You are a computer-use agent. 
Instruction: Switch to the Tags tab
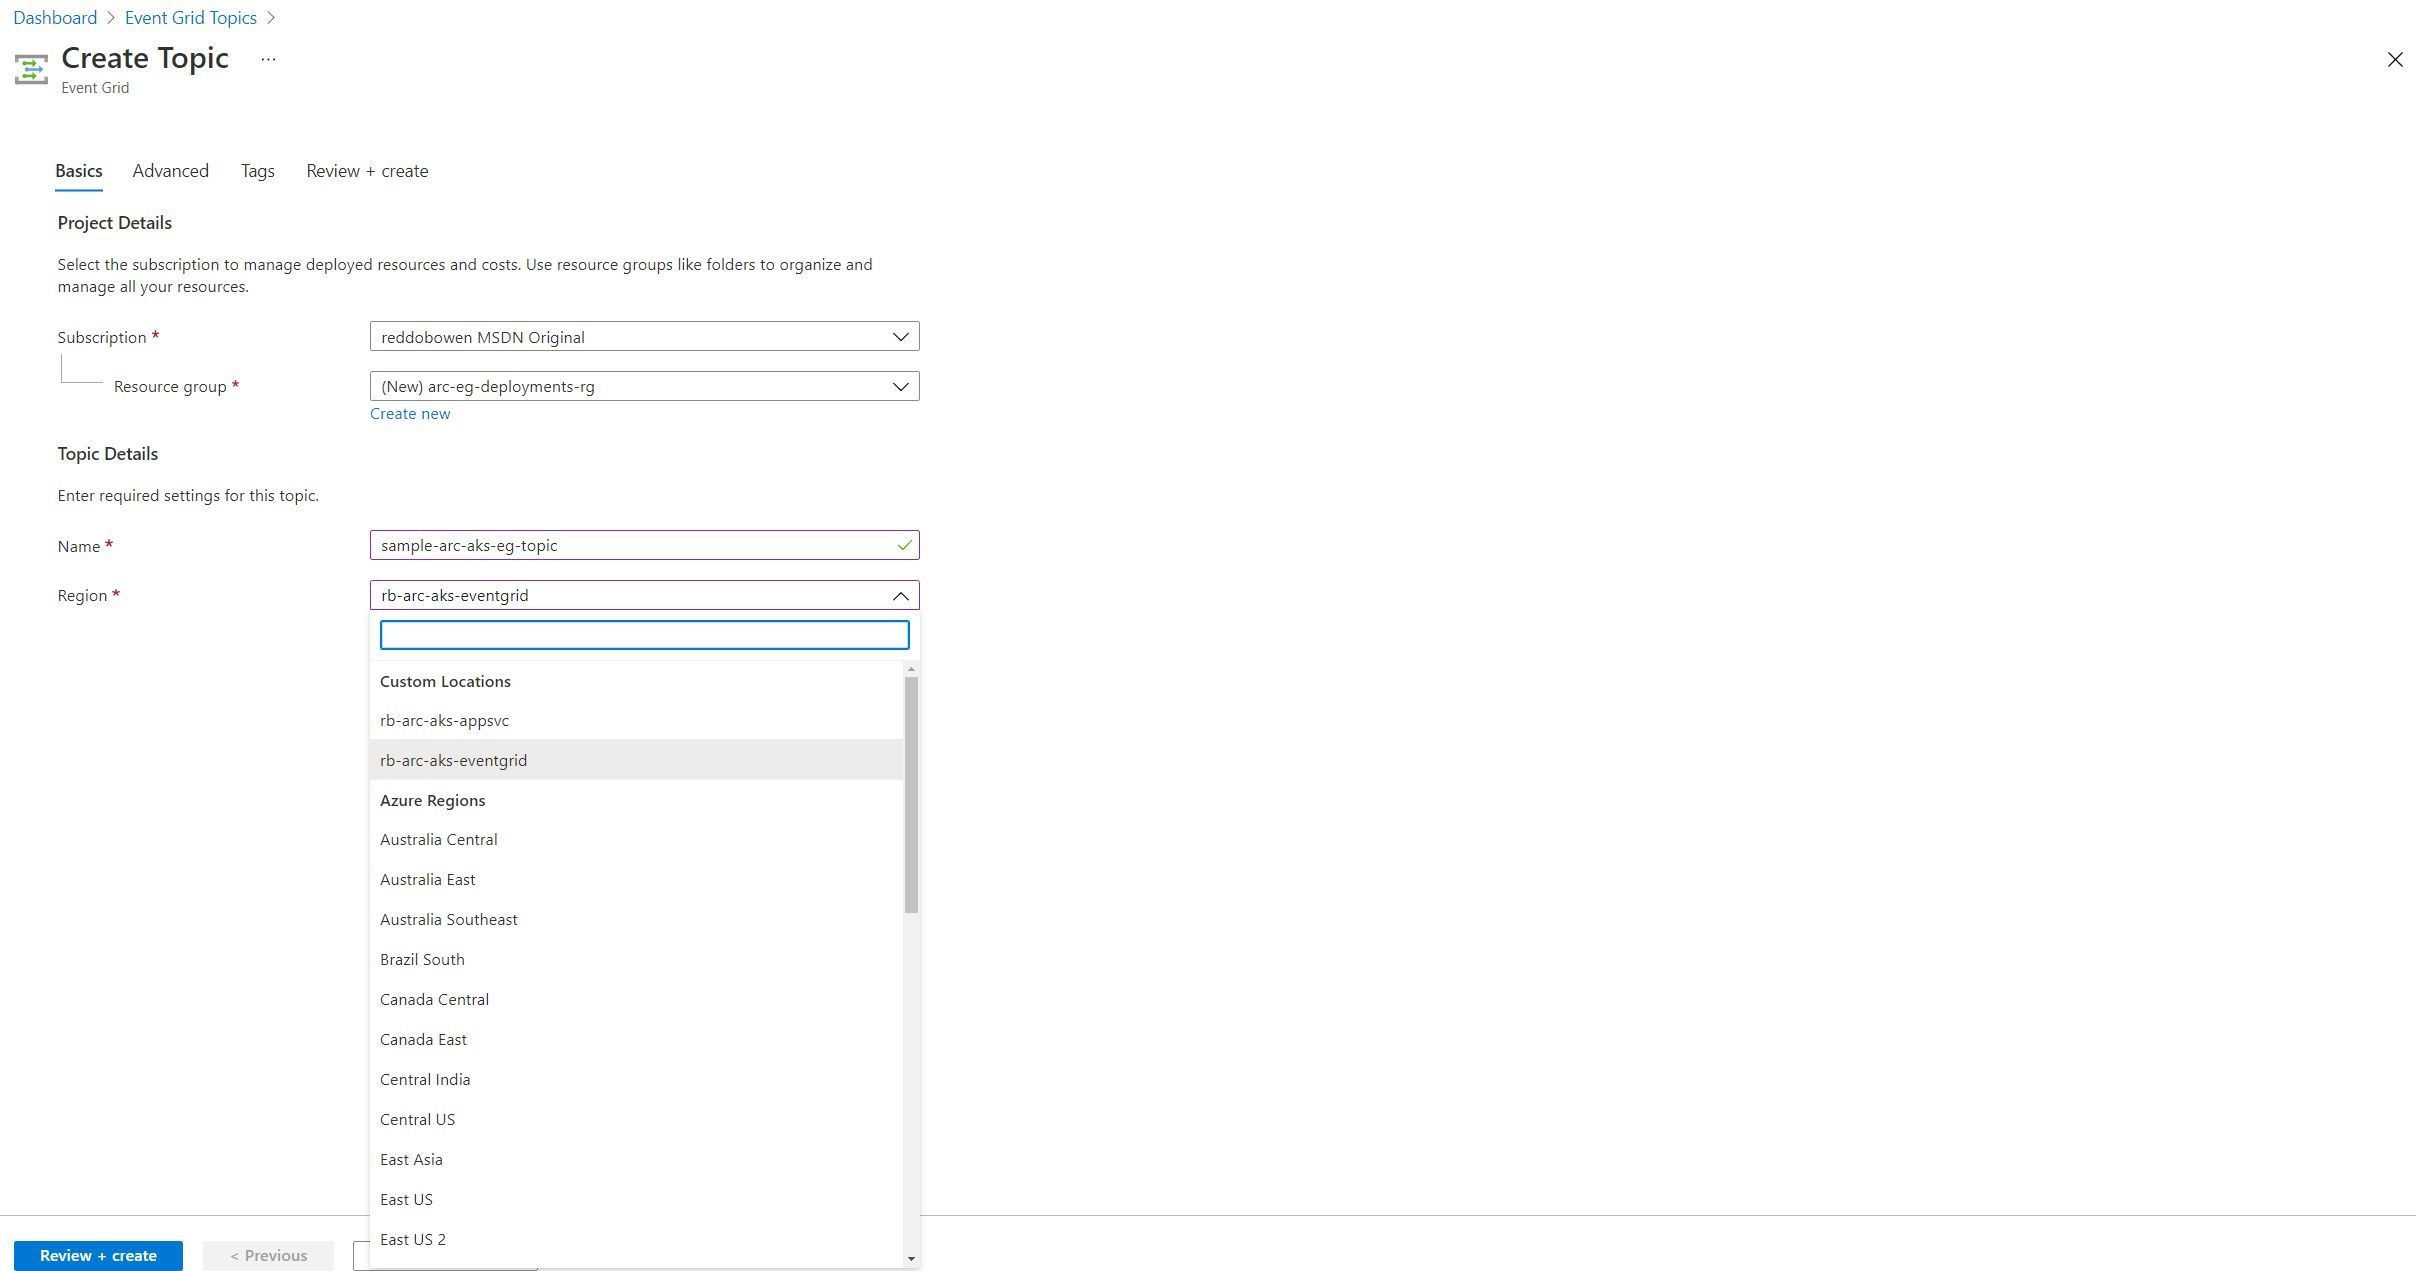click(x=257, y=169)
